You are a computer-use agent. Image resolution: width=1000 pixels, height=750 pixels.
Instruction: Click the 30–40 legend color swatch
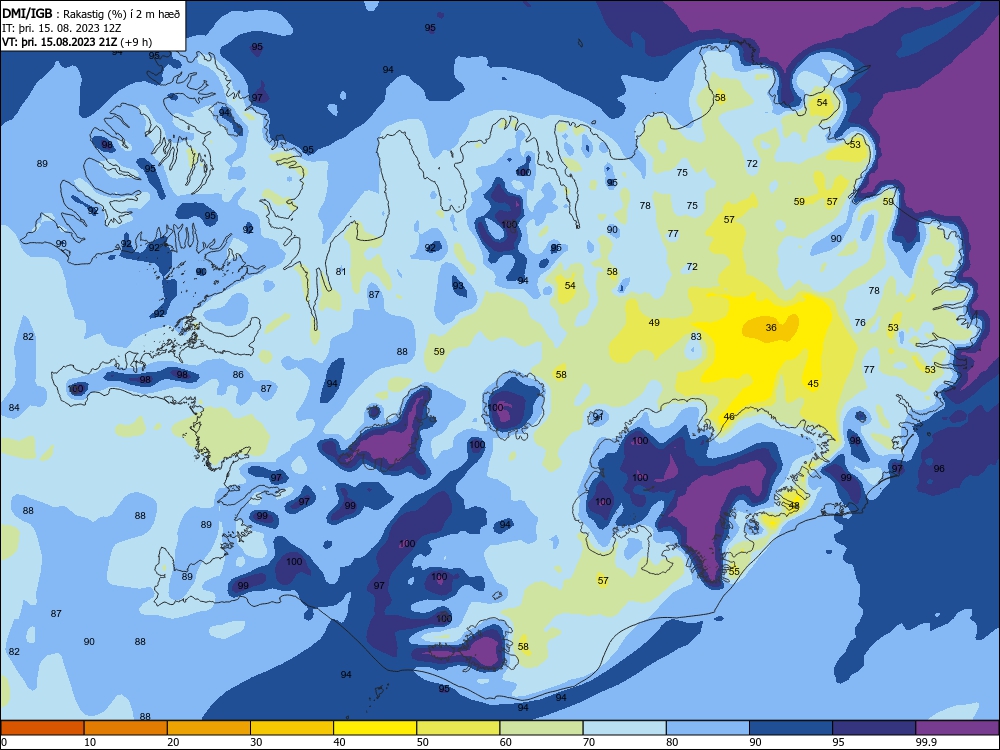[x=292, y=728]
